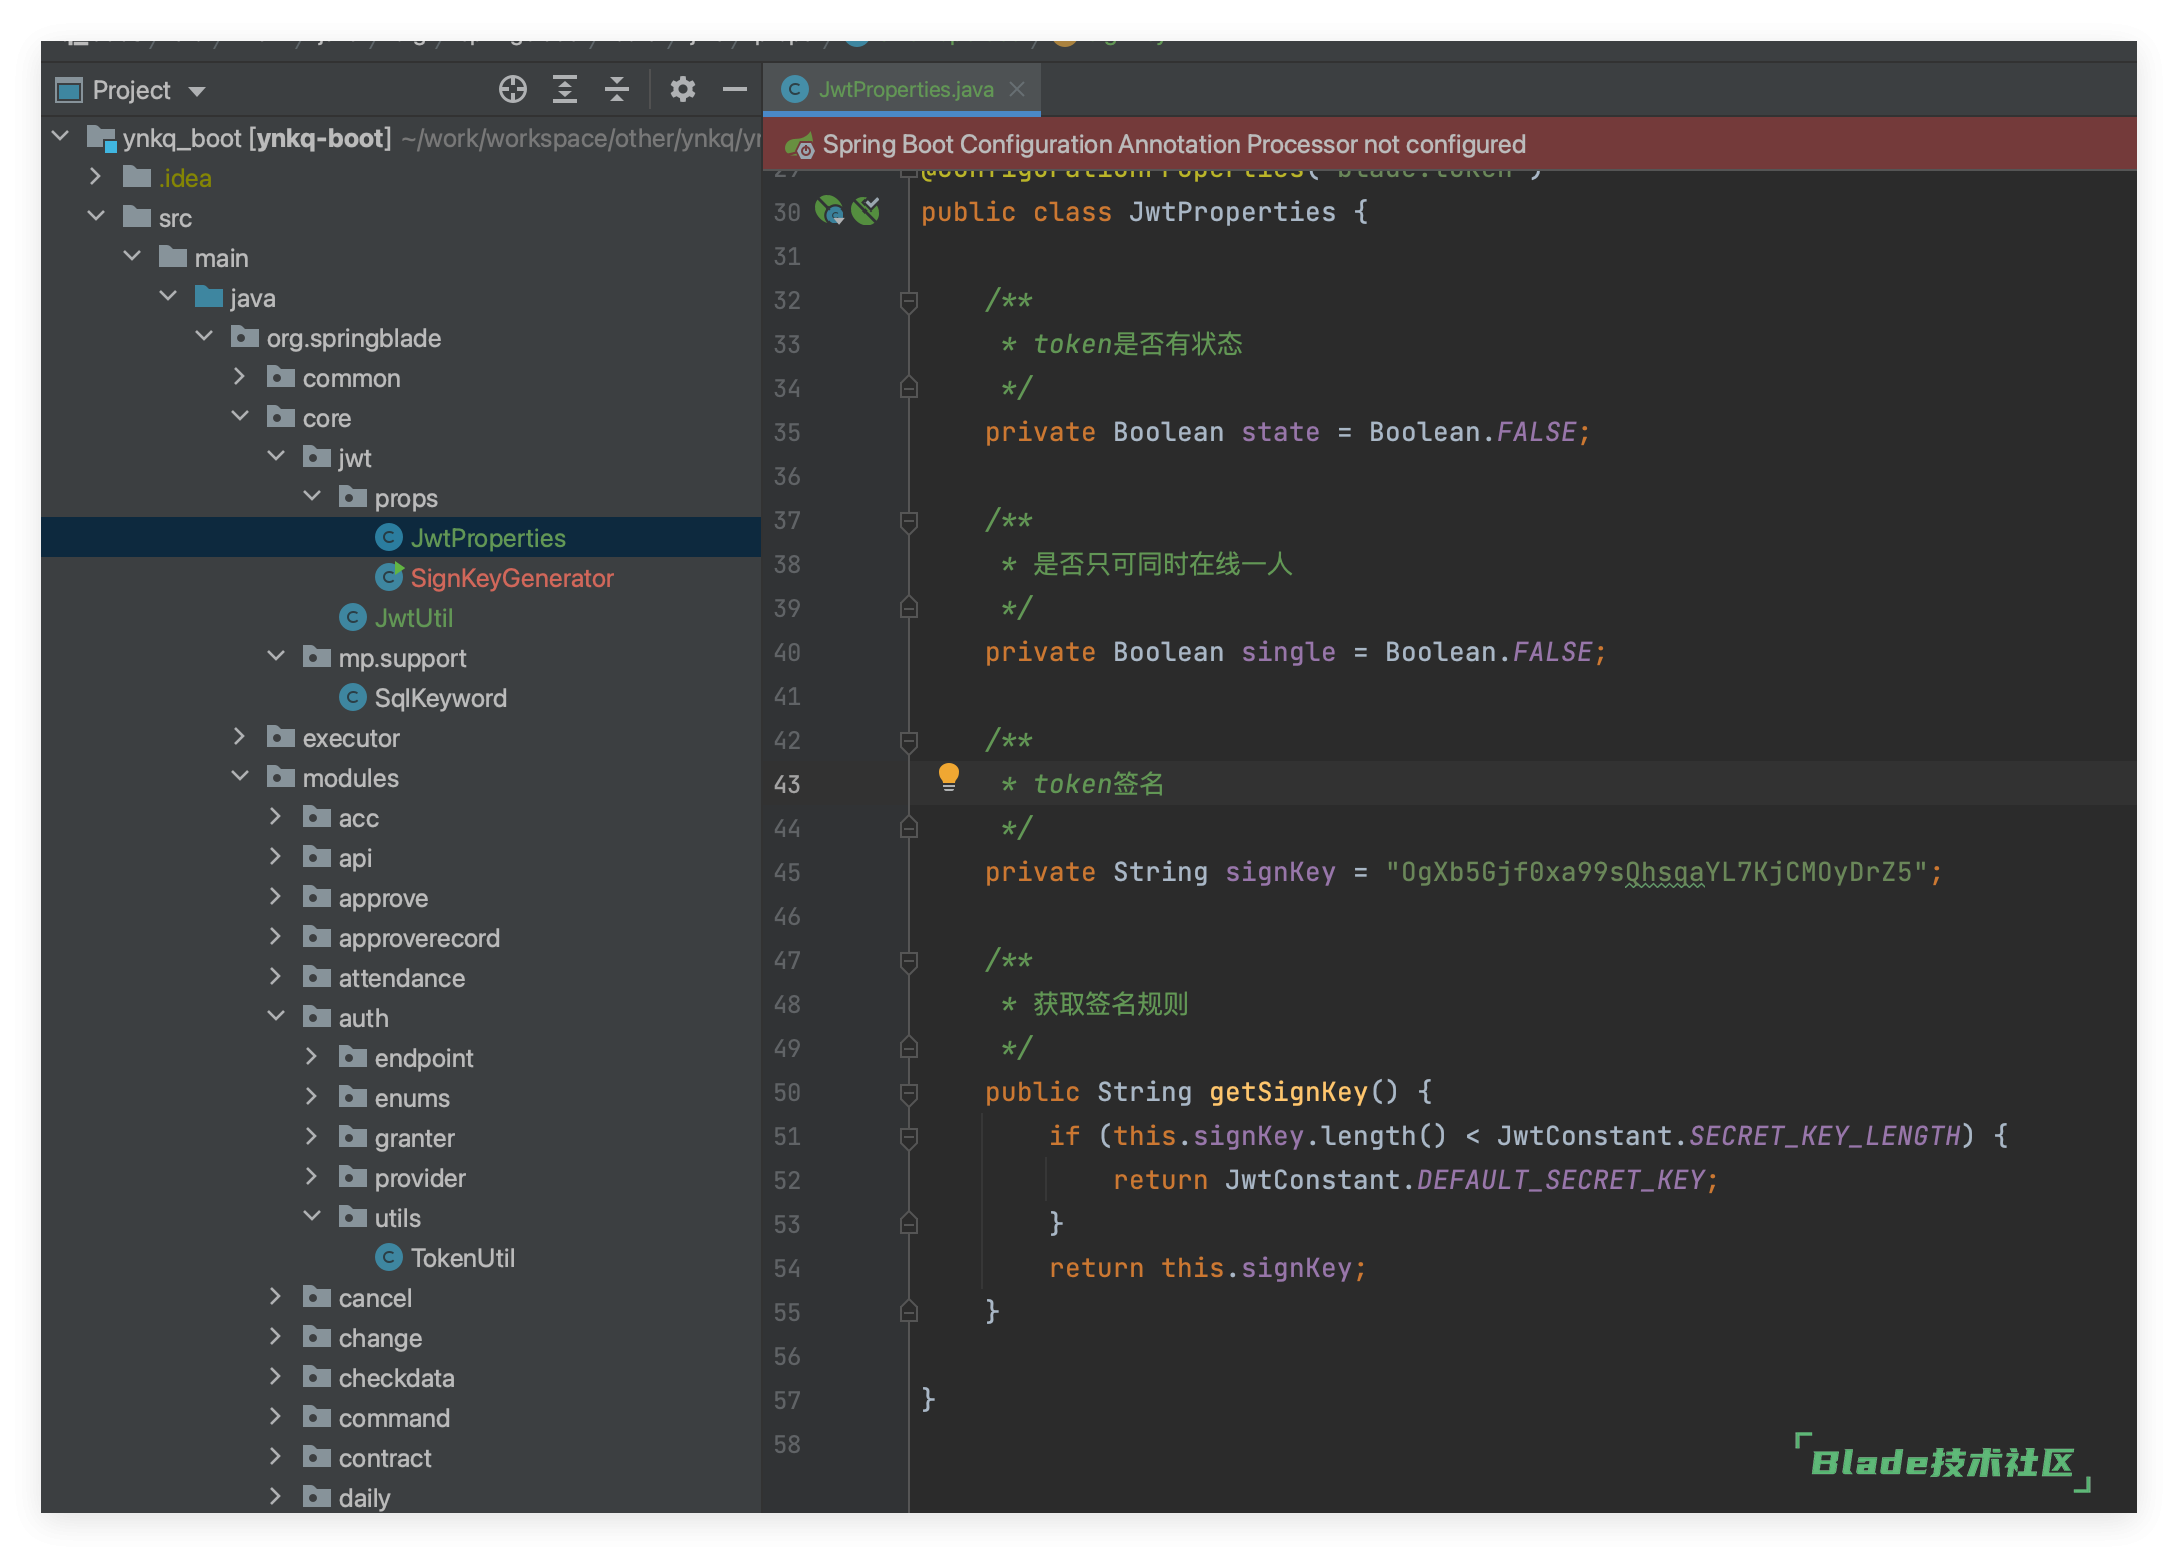This screenshot has width=2178, height=1554.
Task: Expand the acc package
Action: click(276, 817)
